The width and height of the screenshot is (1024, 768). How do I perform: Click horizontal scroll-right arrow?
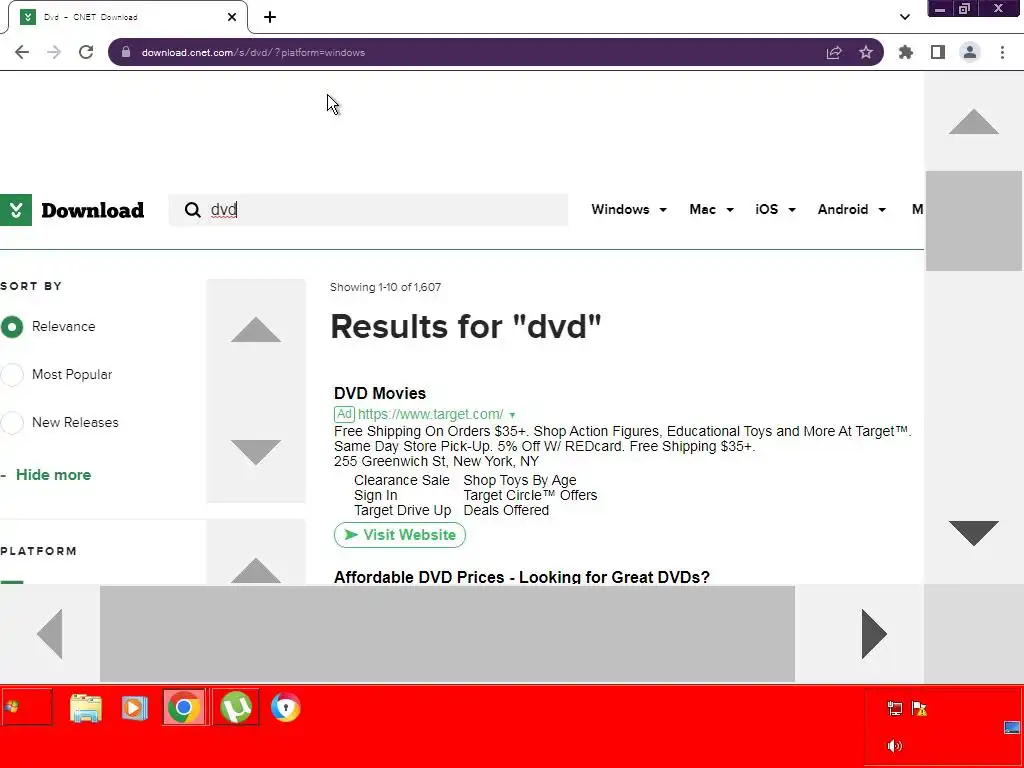pos(874,633)
